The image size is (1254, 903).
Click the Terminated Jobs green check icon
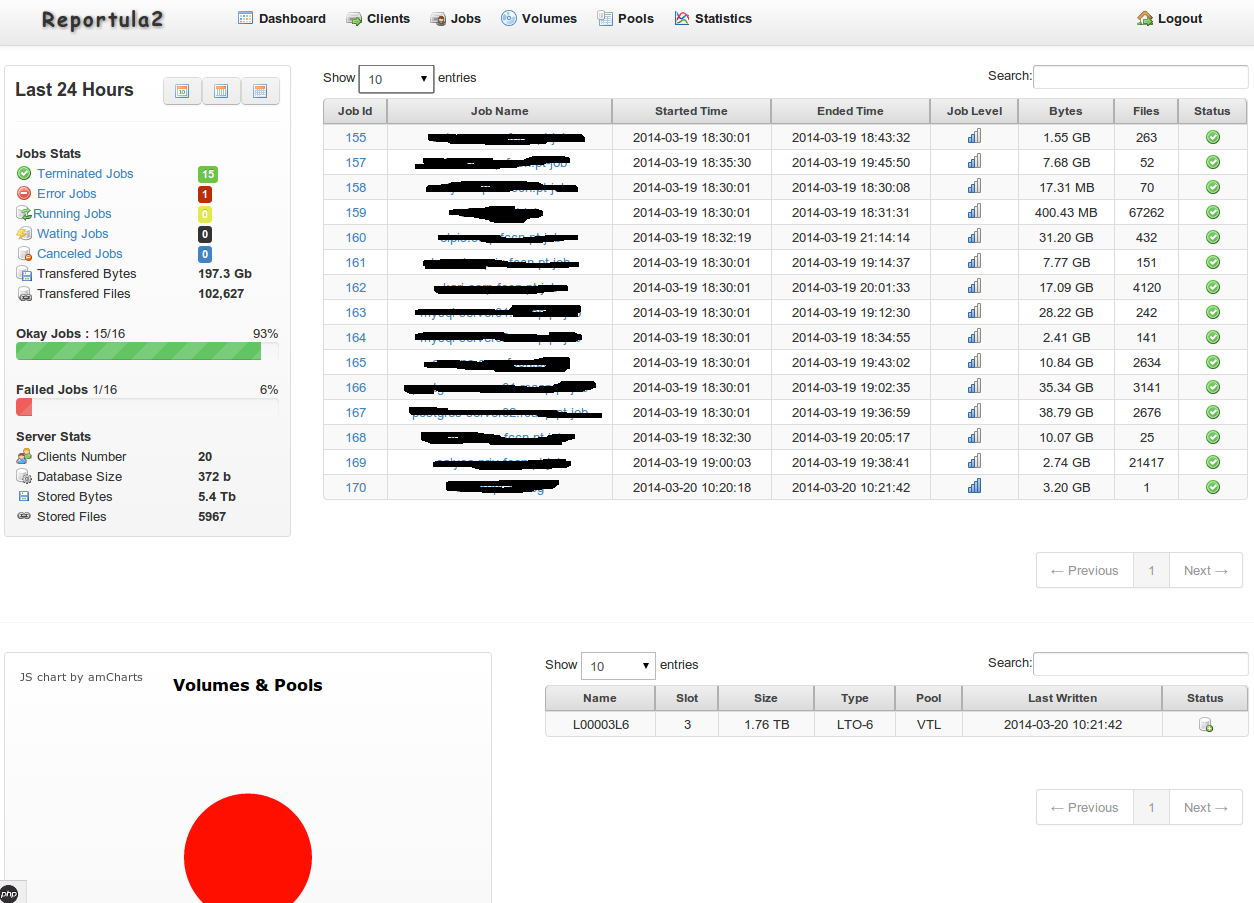(x=22, y=173)
